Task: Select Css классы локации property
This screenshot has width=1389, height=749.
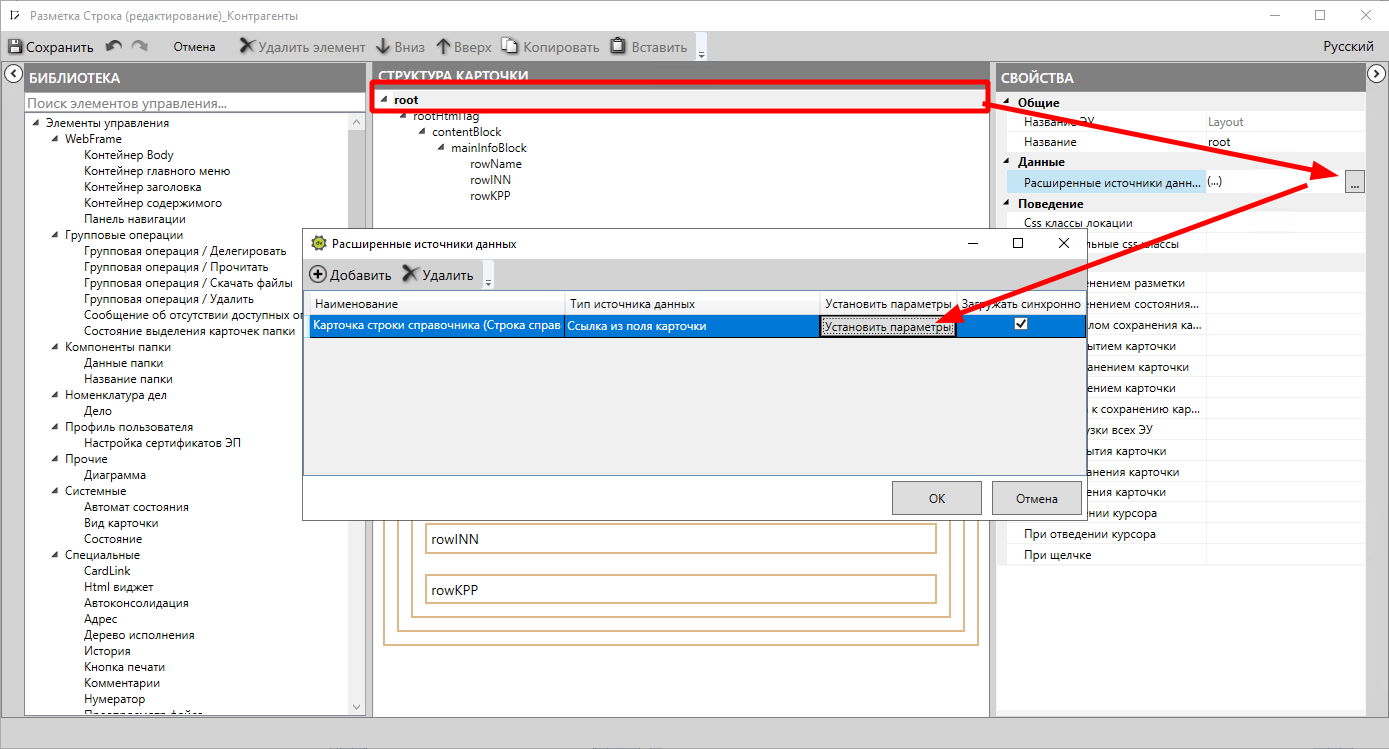Action: [x=1078, y=223]
